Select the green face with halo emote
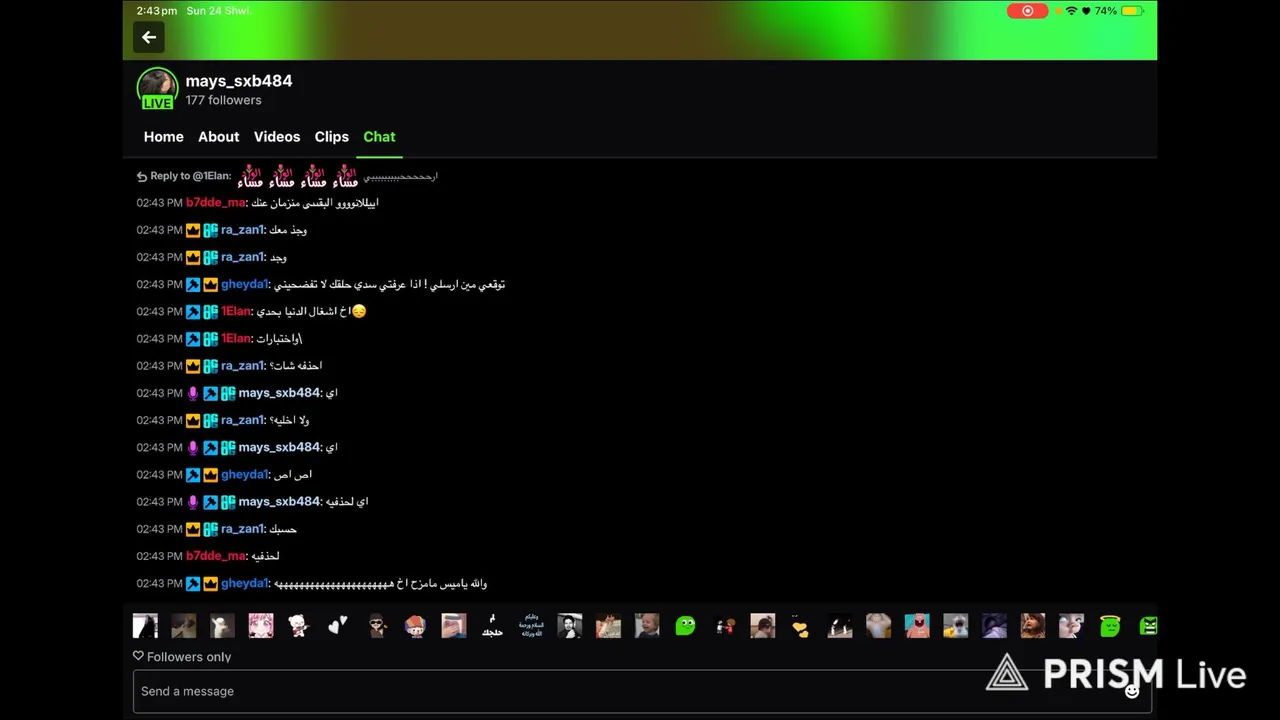Viewport: 1280px width, 720px height. click(1110, 626)
